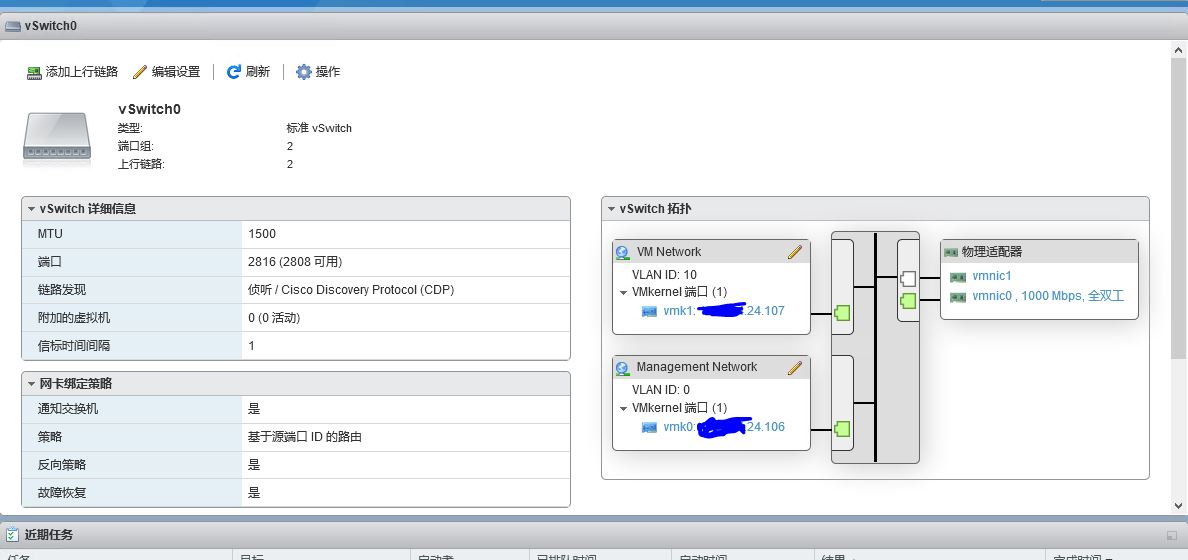Click the Add uplink (添加上行链路) icon
Screen dimensions: 1188x560
[x=35, y=72]
